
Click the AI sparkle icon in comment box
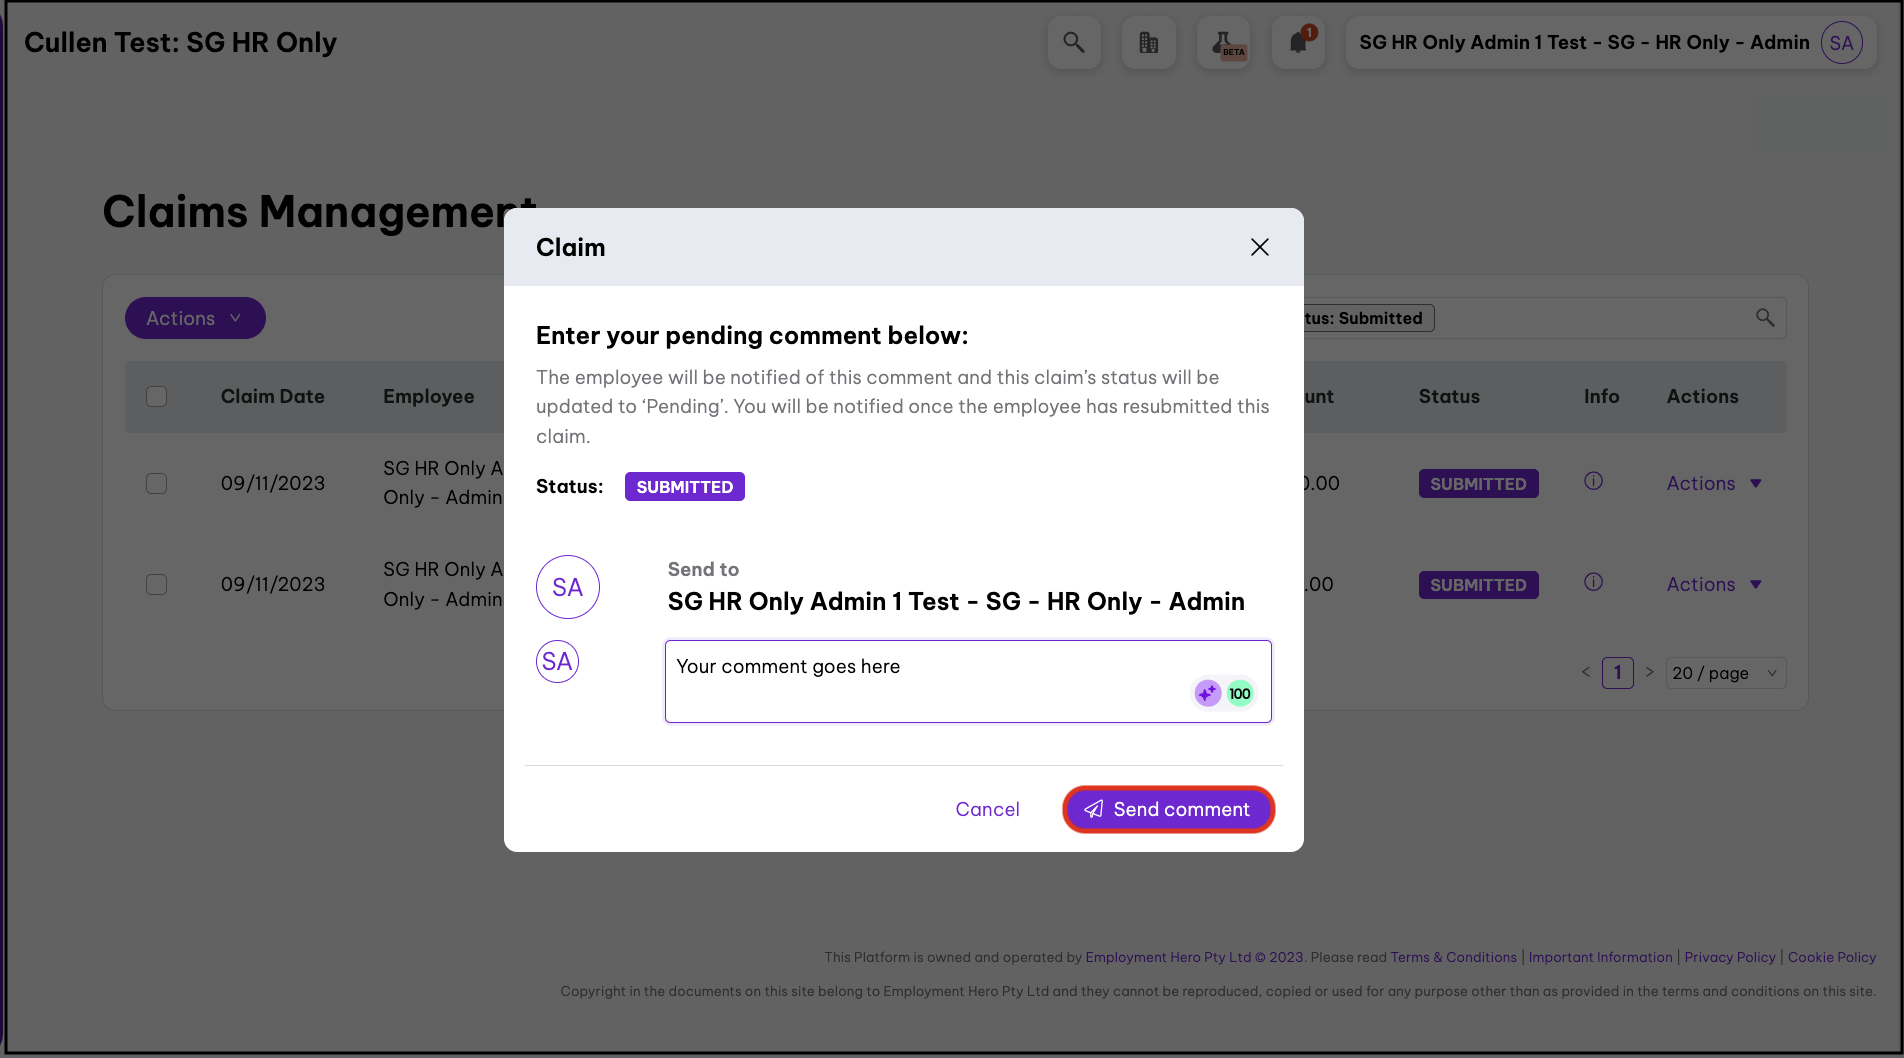1207,693
